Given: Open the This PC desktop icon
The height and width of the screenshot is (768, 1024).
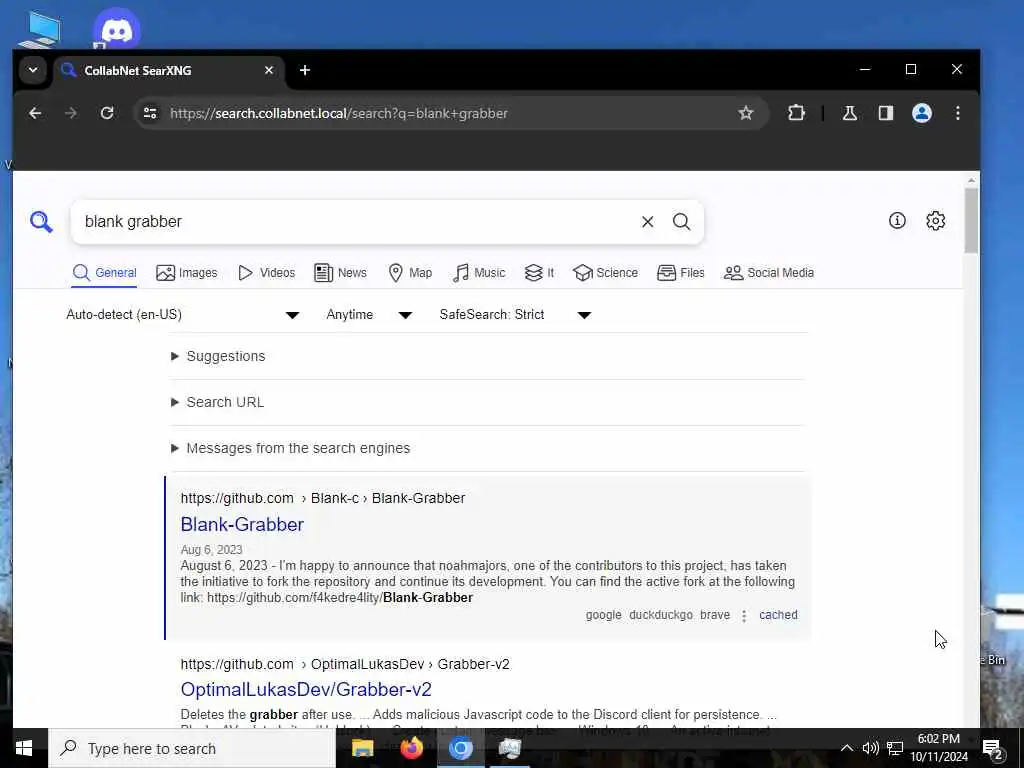Looking at the screenshot, I should coord(39,29).
